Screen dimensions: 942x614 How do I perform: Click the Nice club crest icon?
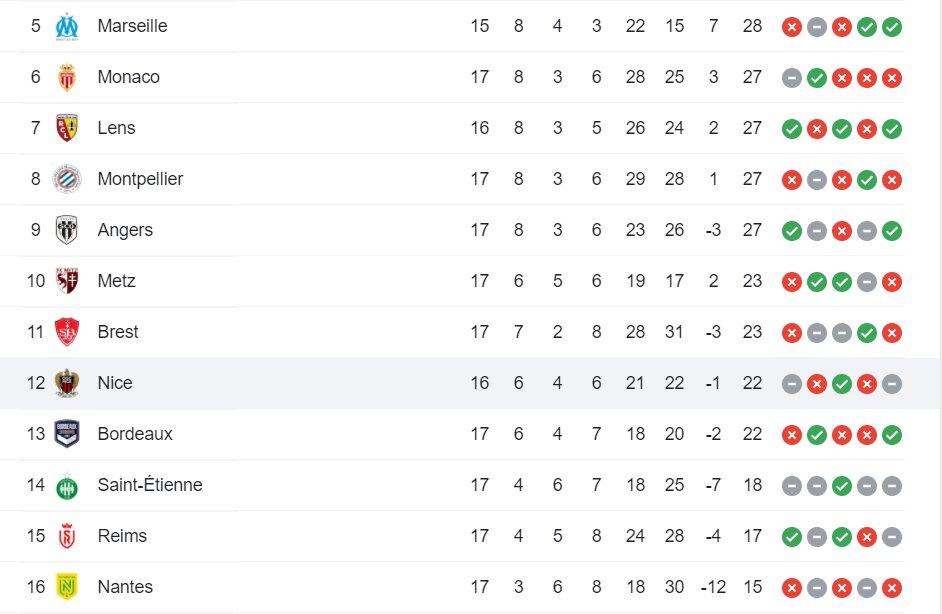point(67,383)
